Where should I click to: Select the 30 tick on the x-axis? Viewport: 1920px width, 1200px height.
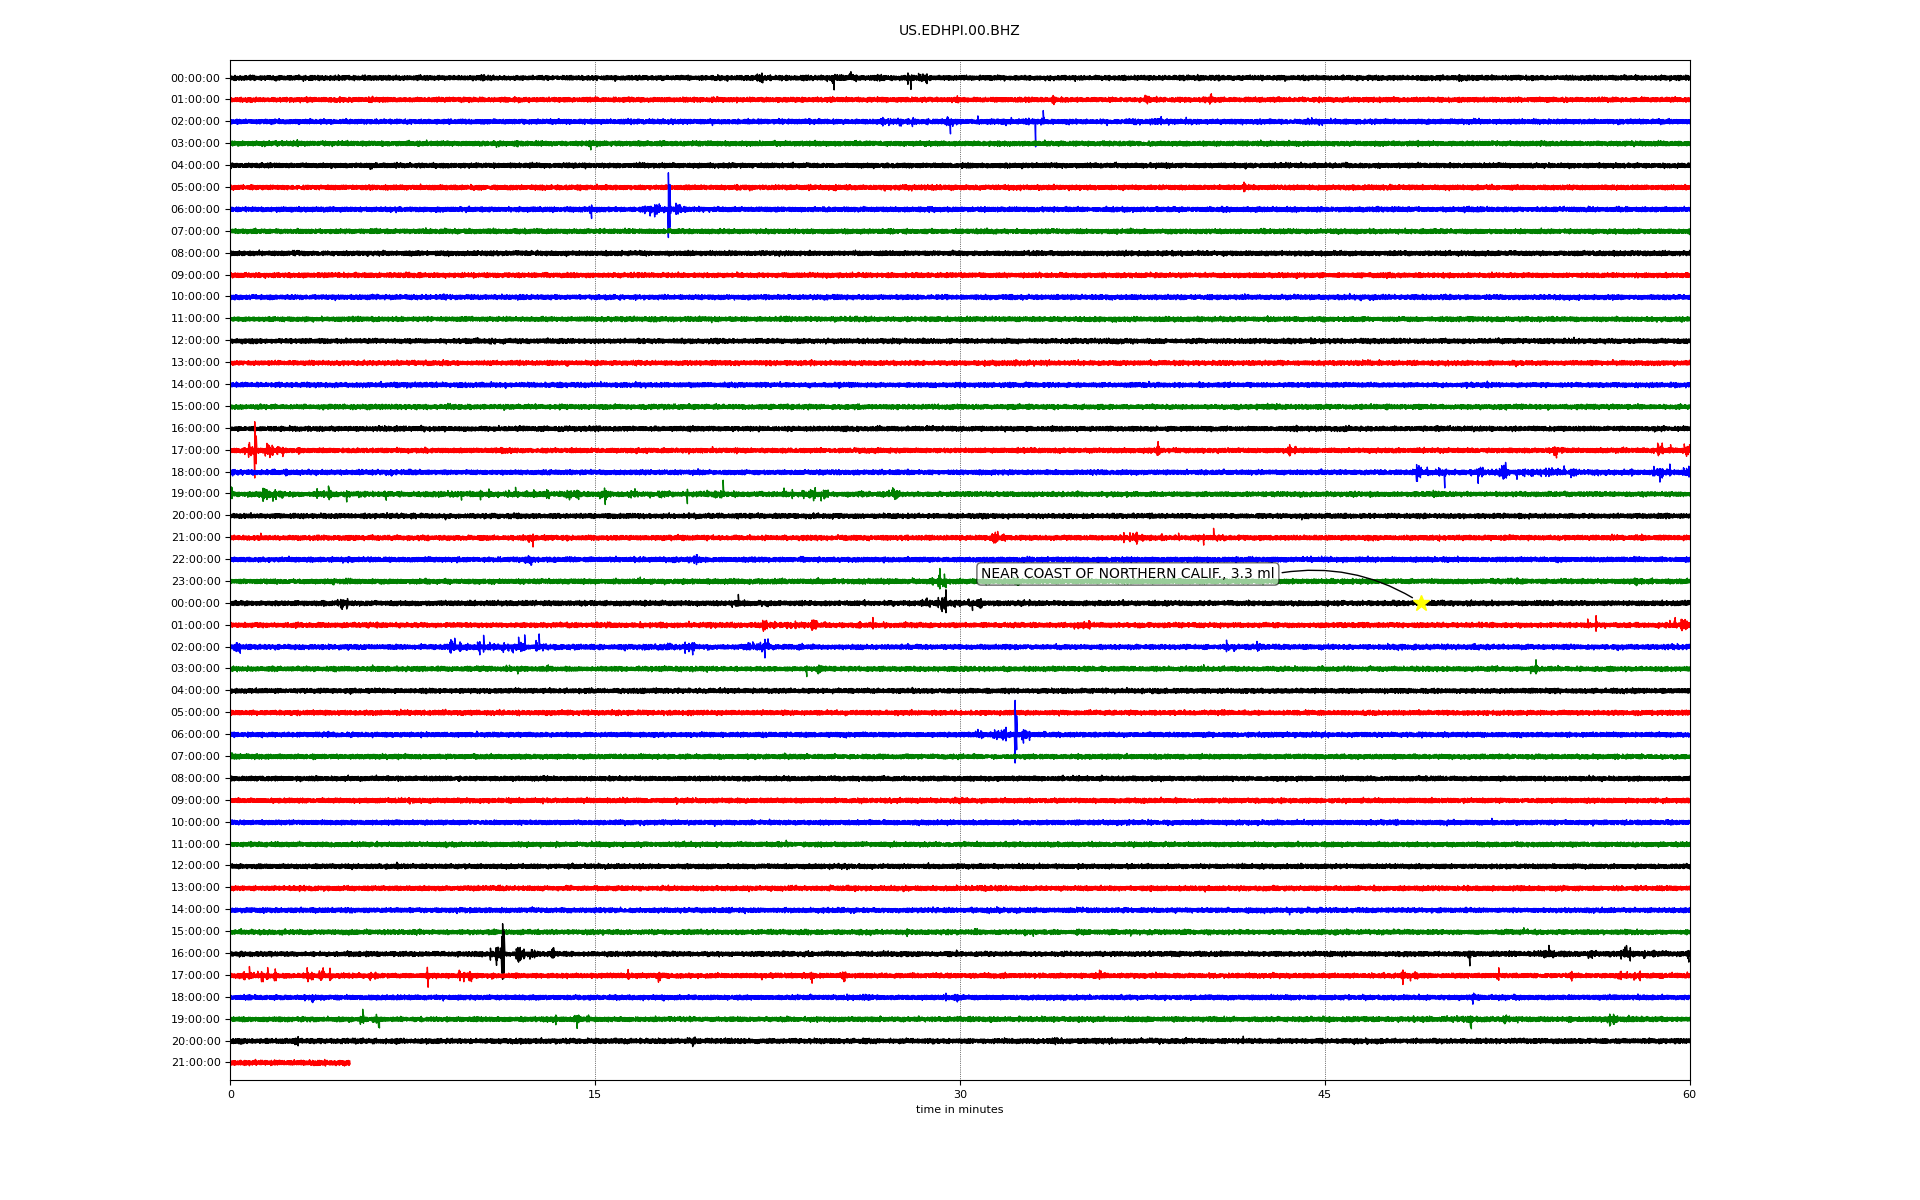click(x=960, y=1094)
